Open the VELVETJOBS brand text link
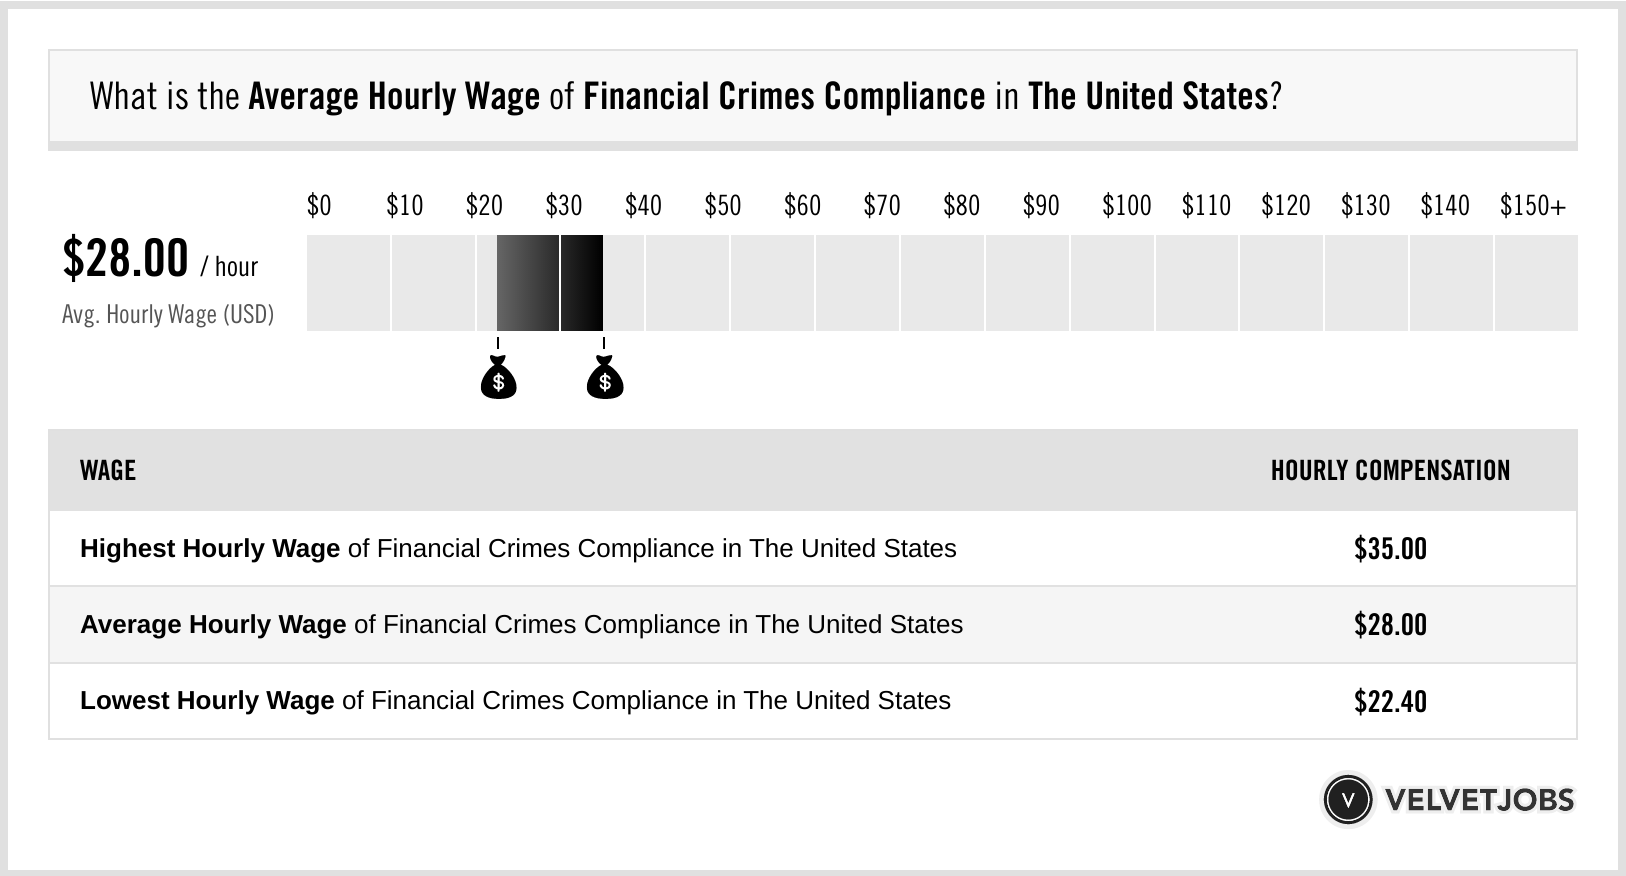 point(1479,800)
